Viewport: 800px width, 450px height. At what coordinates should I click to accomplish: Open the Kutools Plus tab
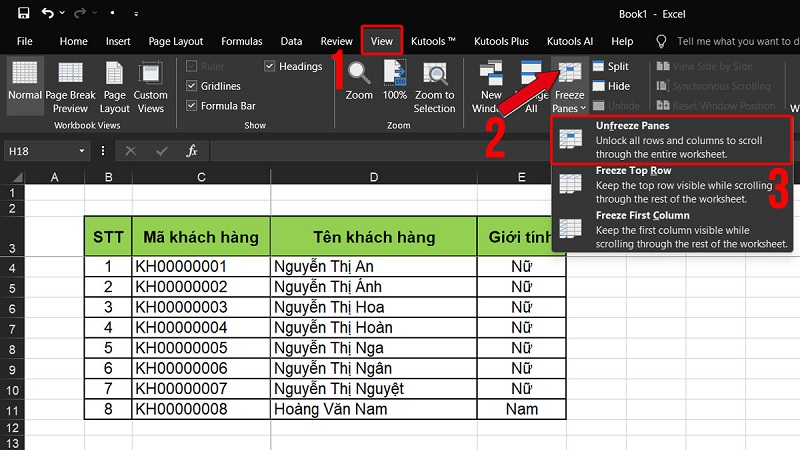(501, 41)
